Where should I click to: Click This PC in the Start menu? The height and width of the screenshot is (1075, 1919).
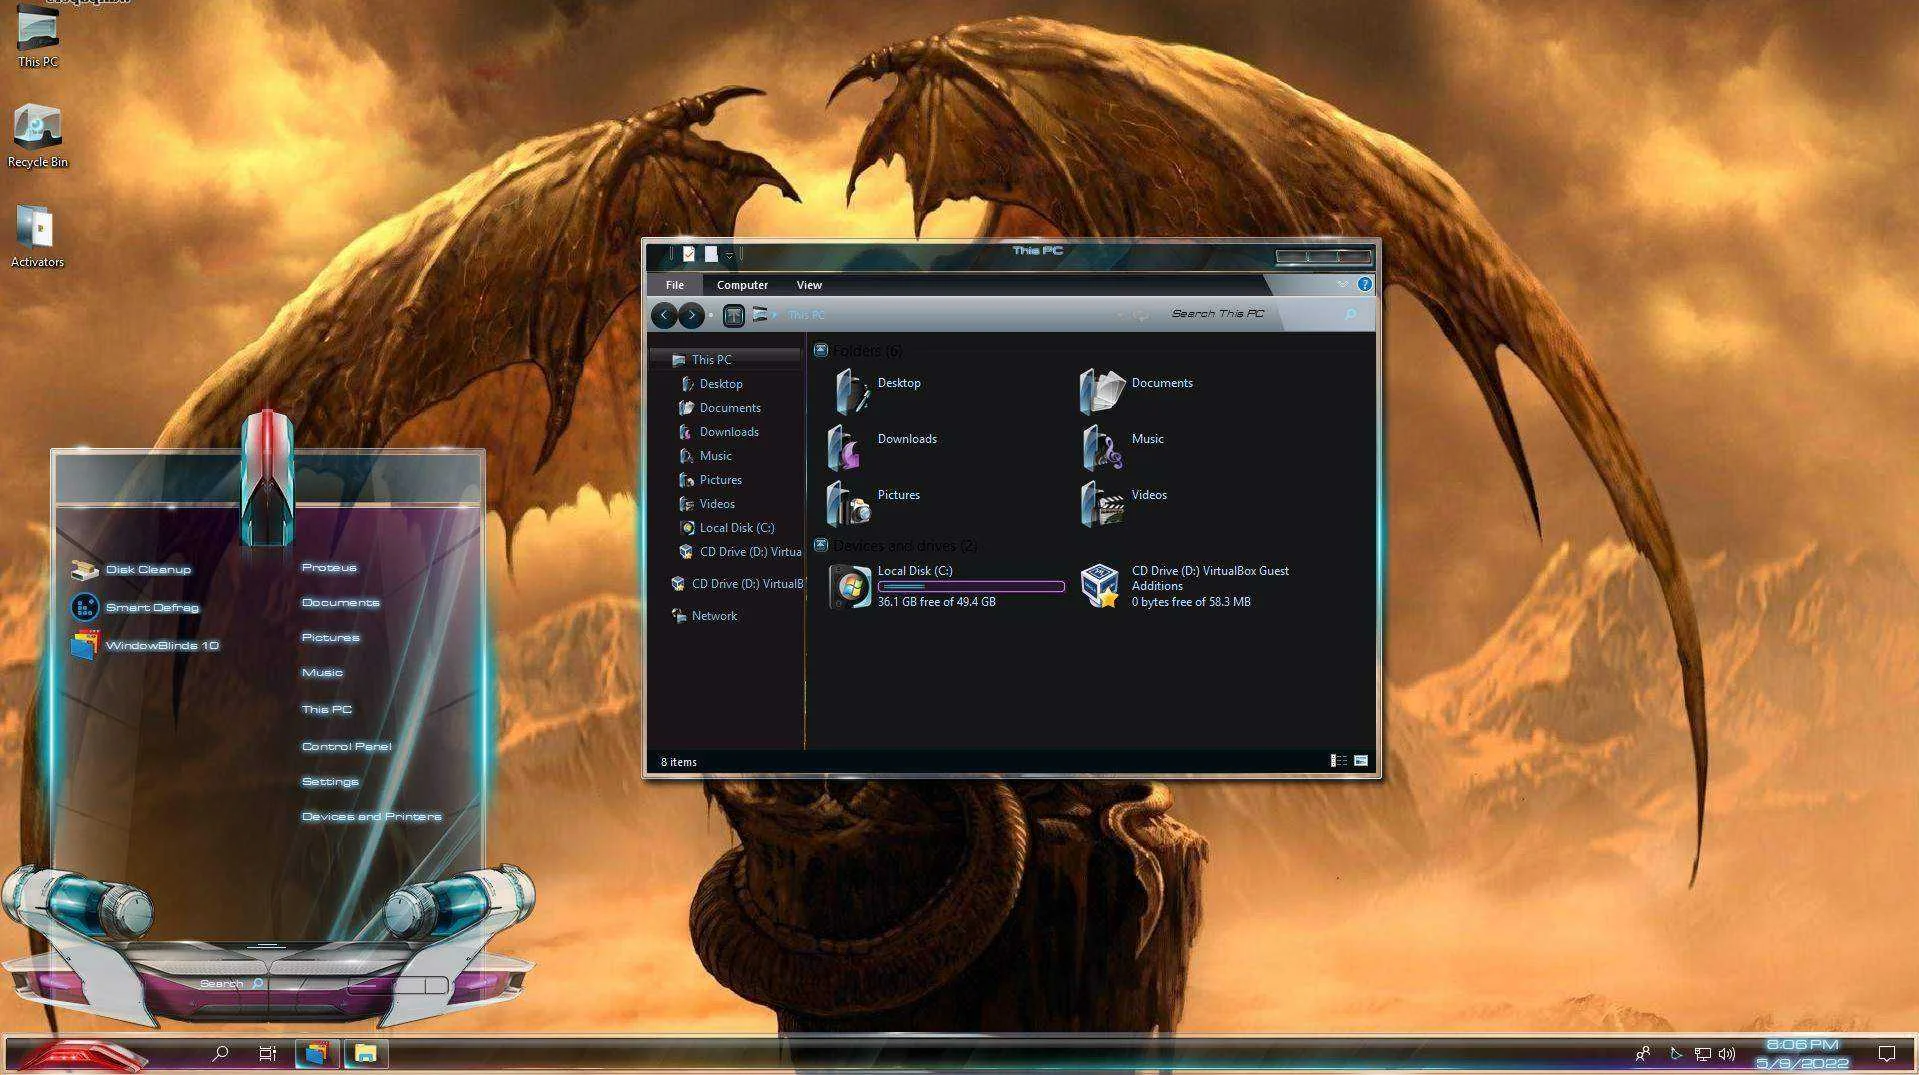pos(326,709)
